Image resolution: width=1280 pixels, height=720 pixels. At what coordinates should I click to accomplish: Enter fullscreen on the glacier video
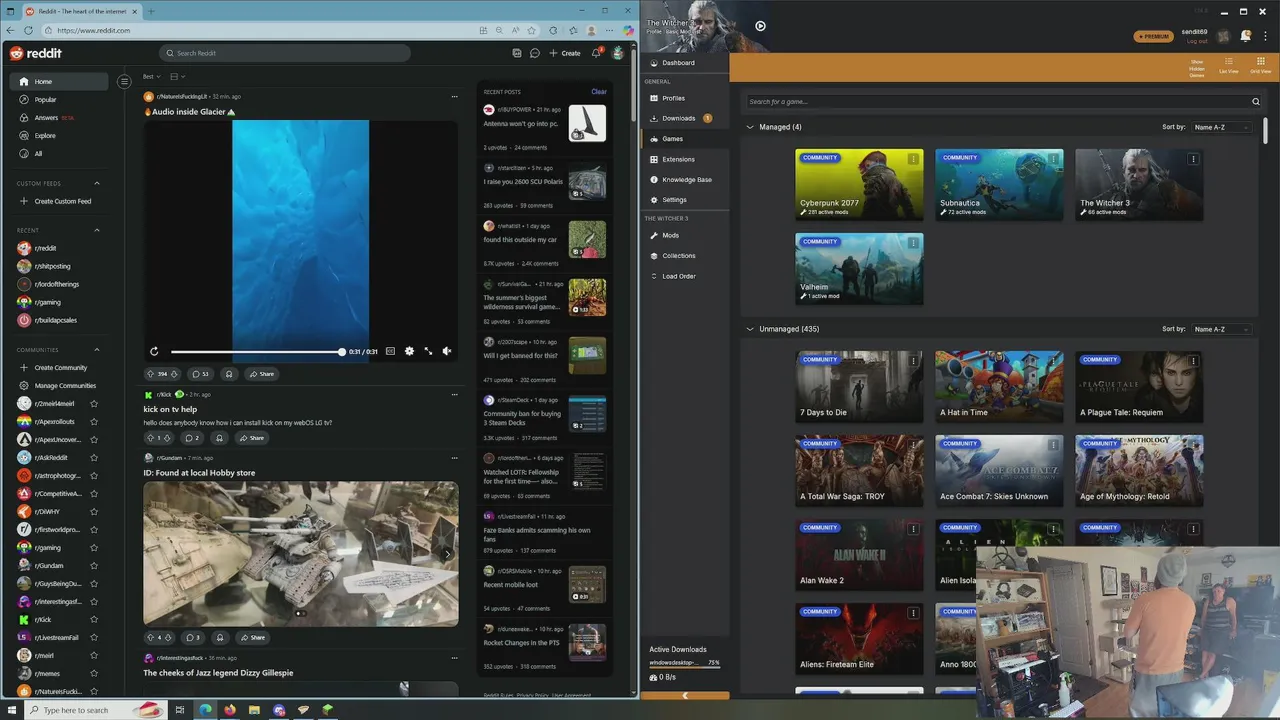(428, 351)
